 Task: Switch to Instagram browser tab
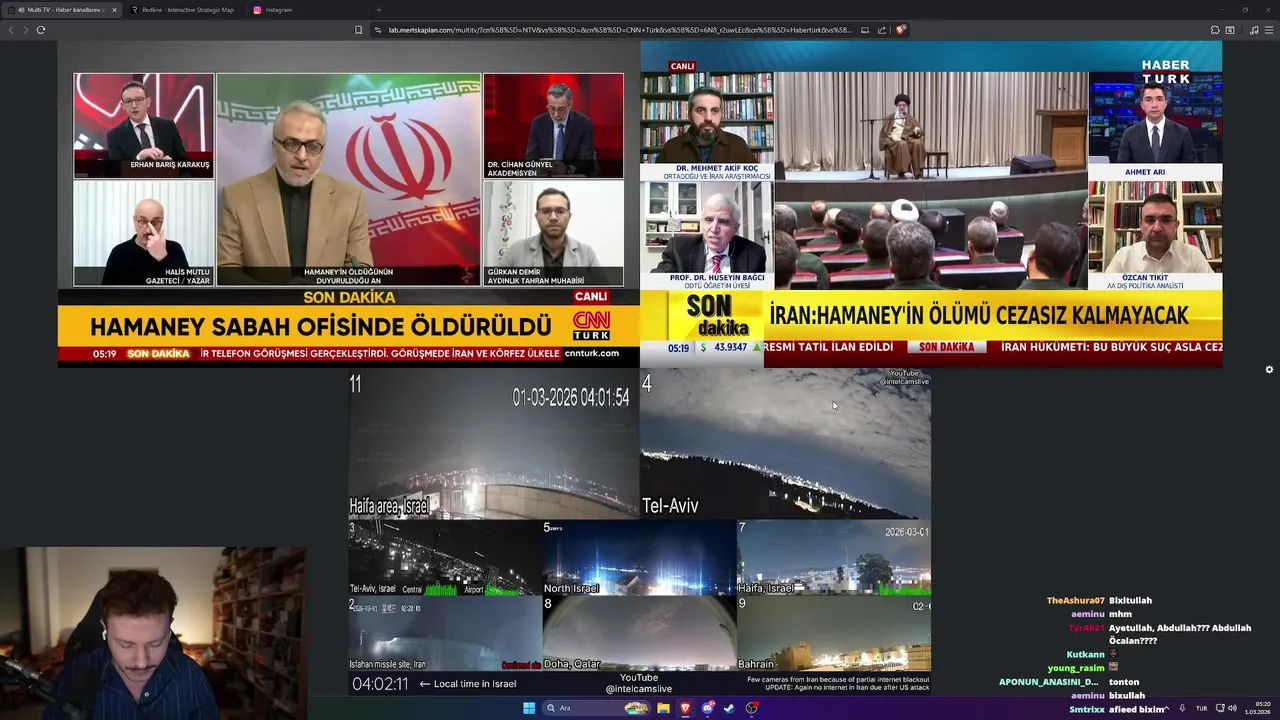click(305, 10)
